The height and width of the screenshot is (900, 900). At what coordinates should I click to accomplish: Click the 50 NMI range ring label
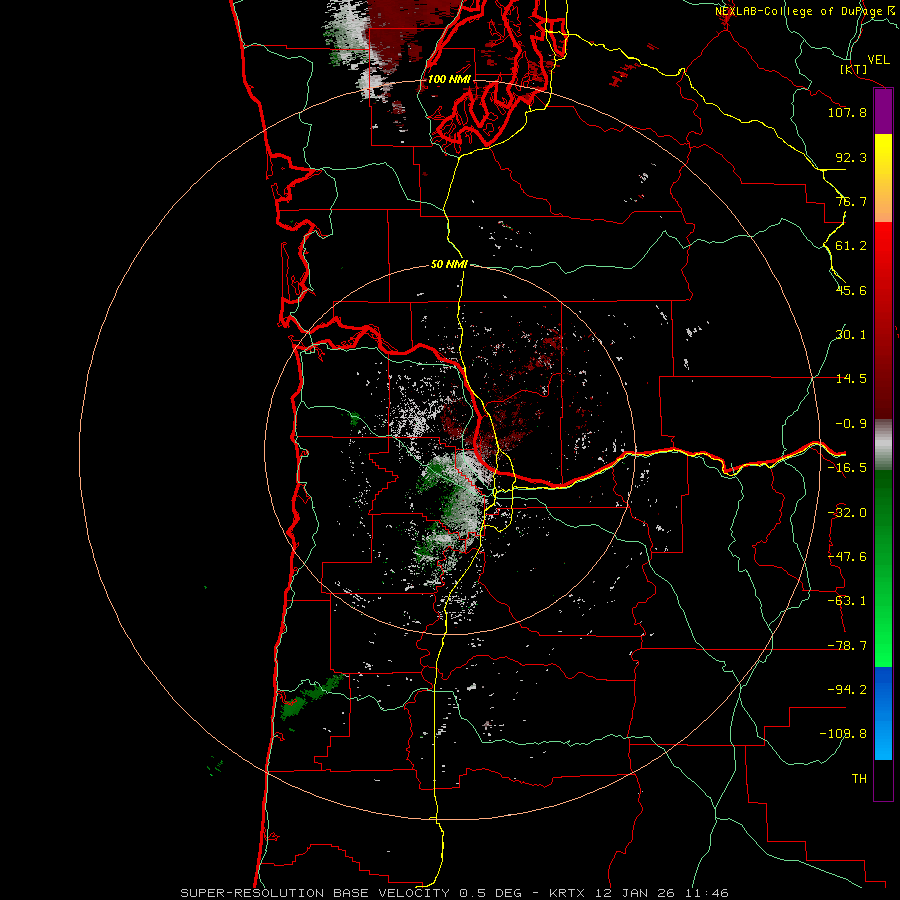click(449, 265)
